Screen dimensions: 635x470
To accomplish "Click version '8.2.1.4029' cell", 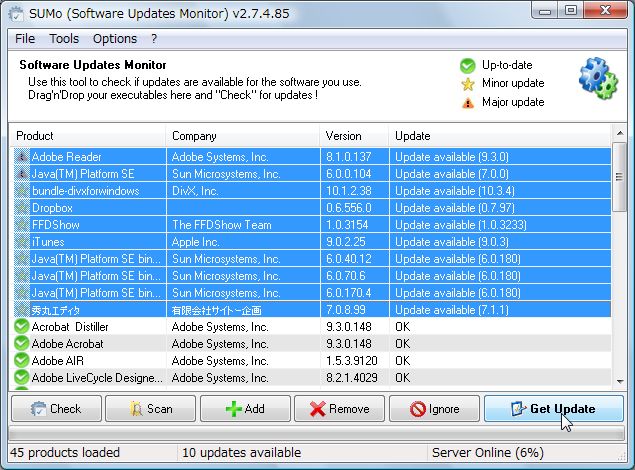I will tap(352, 377).
